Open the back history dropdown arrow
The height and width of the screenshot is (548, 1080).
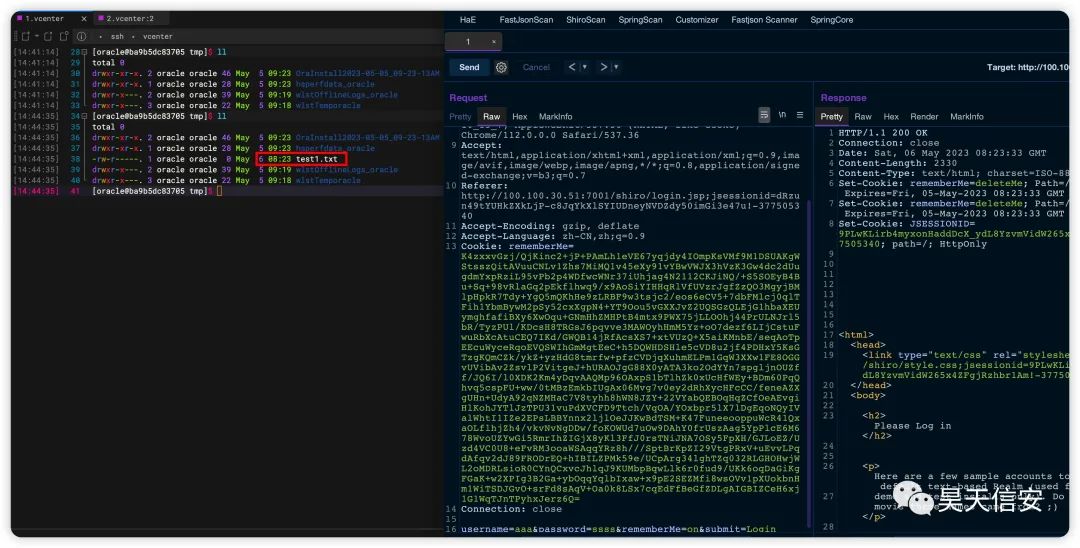585,67
